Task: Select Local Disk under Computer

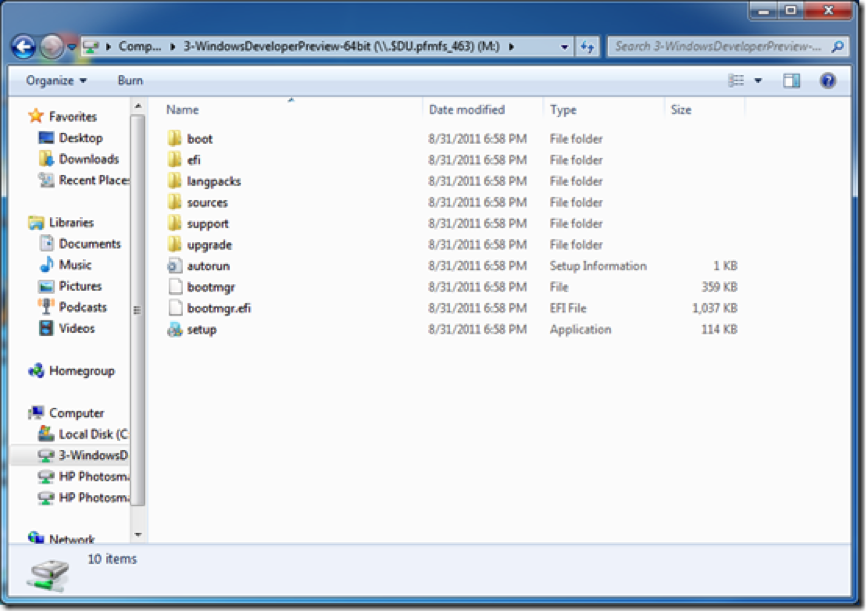Action: coord(92,434)
